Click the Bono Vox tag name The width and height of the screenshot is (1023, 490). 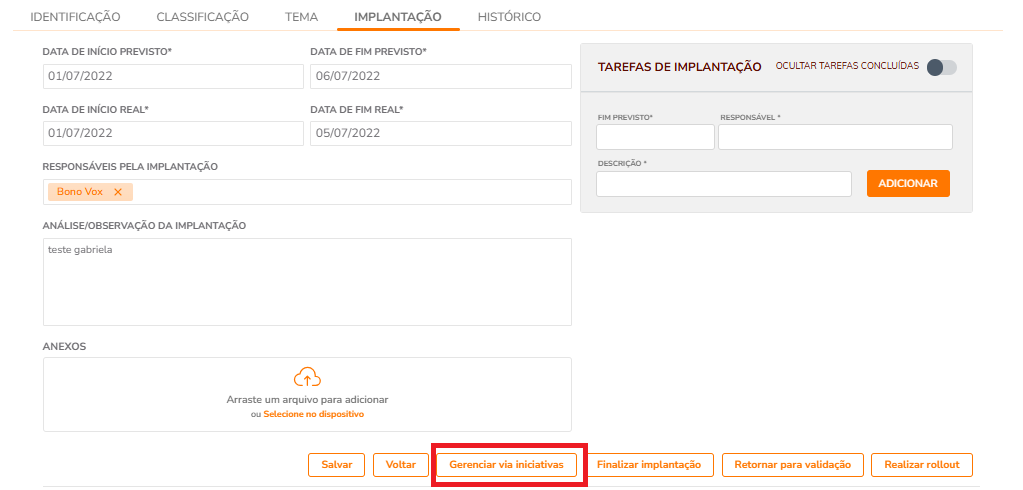[x=80, y=192]
